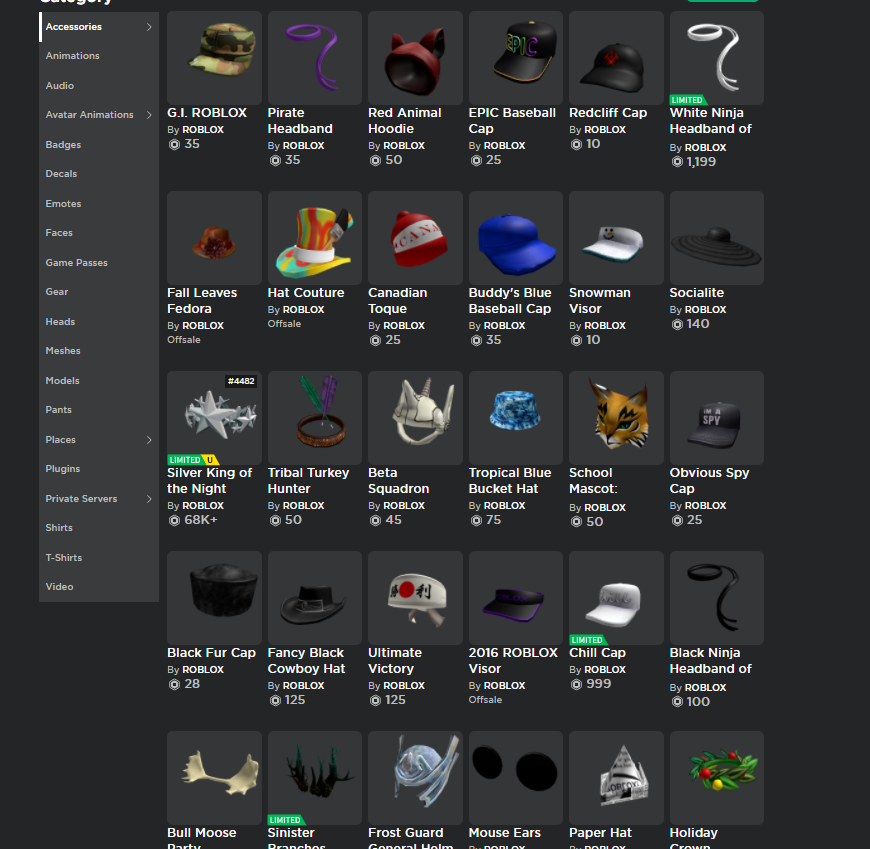Switch to the Shirts category

(x=59, y=528)
